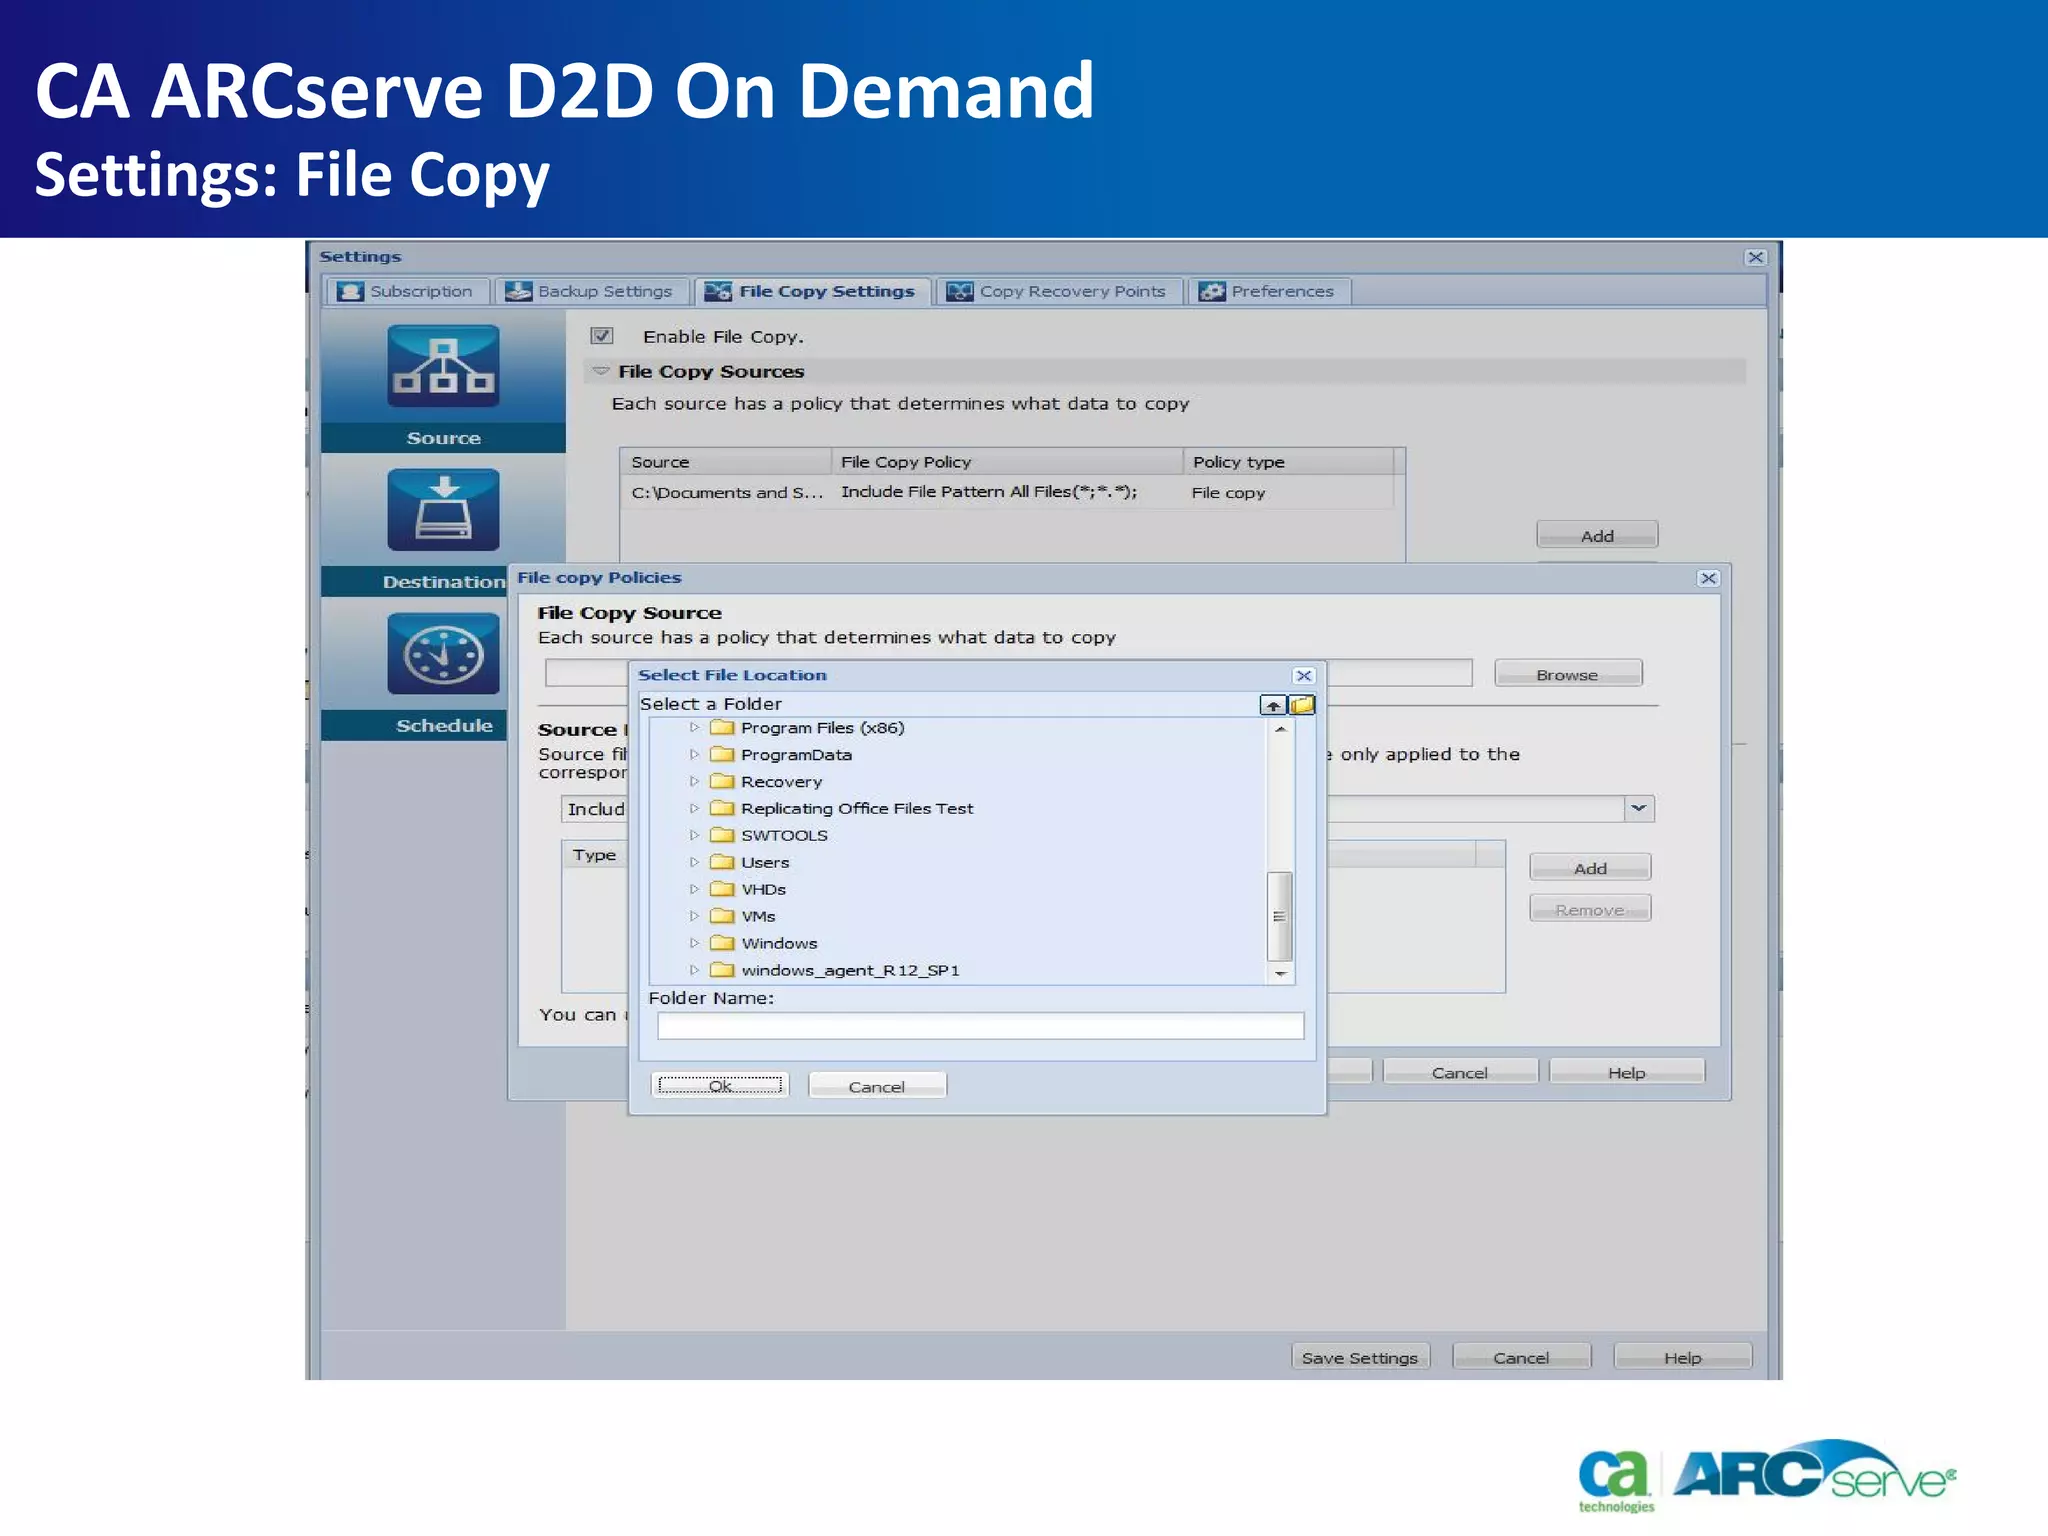The height and width of the screenshot is (1536, 2048).
Task: Click the new folder icon
Action: point(1302,705)
